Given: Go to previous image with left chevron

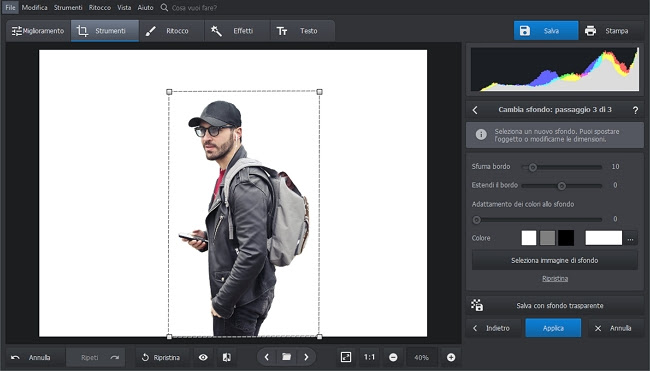Looking at the screenshot, I should click(267, 357).
